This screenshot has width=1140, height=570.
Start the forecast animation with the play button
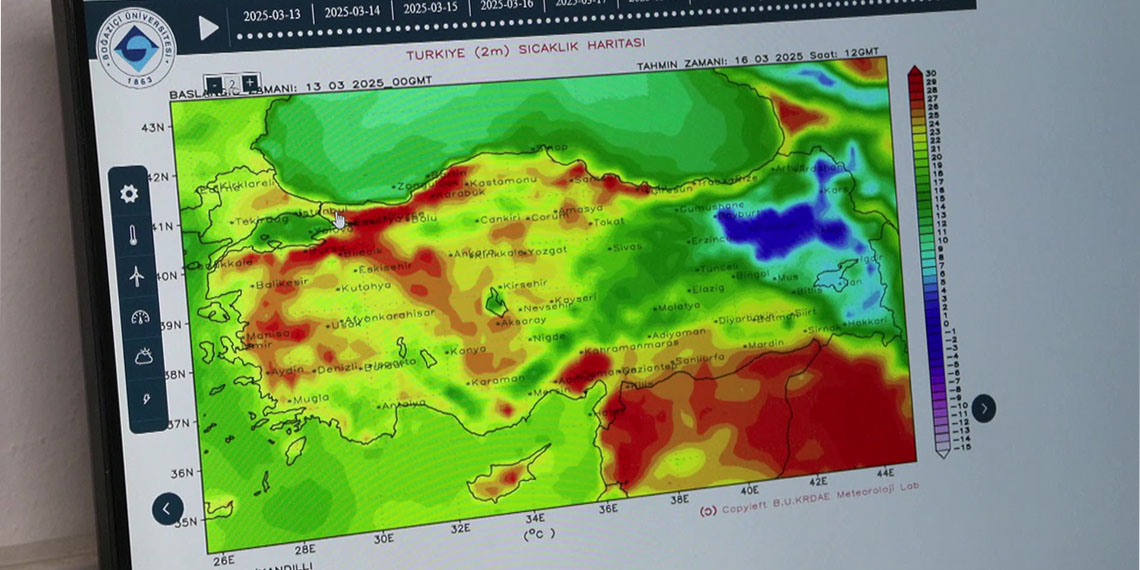point(208,28)
